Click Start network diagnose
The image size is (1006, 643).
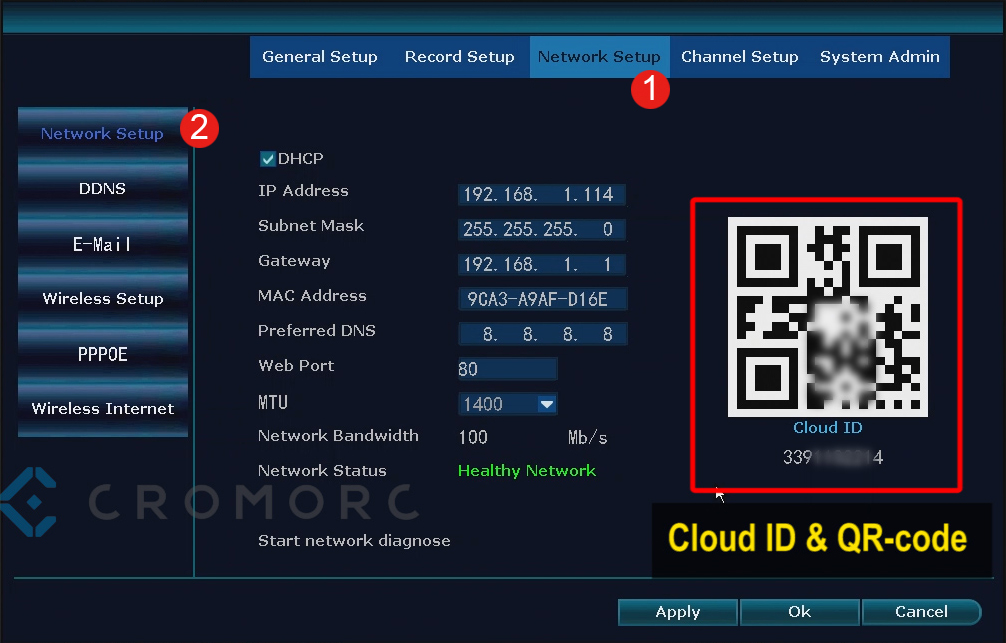pos(354,541)
